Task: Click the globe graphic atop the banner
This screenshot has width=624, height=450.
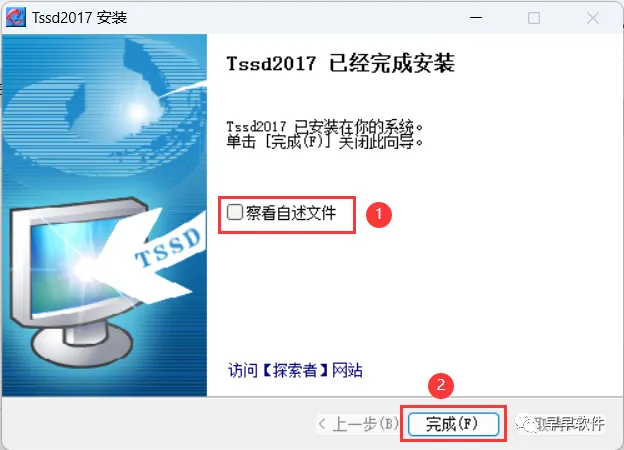Action: pyautogui.click(x=105, y=105)
